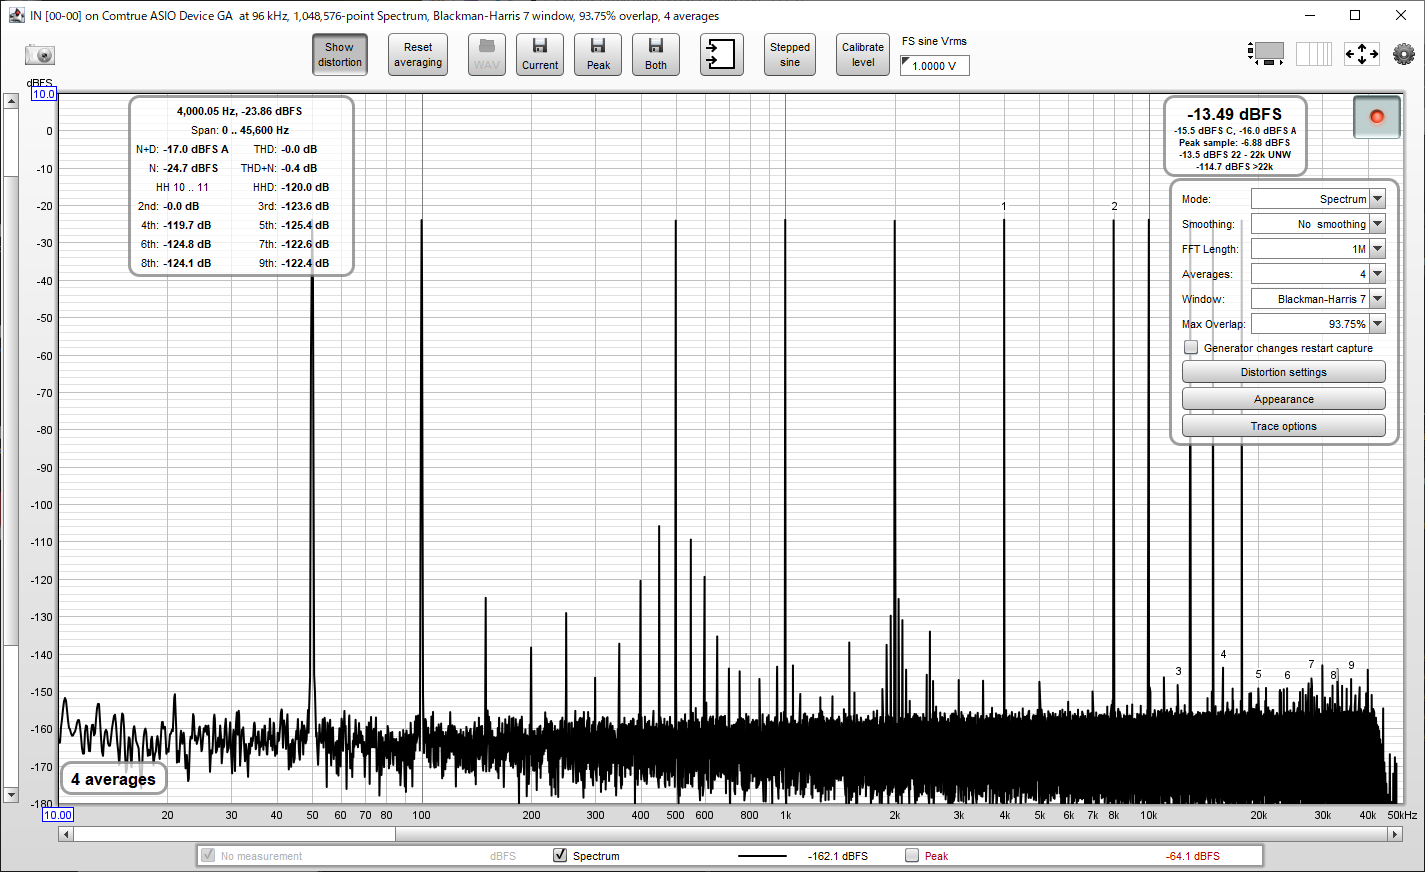Click Calibrate level button
Viewport: 1425px width, 872px height.
click(x=863, y=54)
